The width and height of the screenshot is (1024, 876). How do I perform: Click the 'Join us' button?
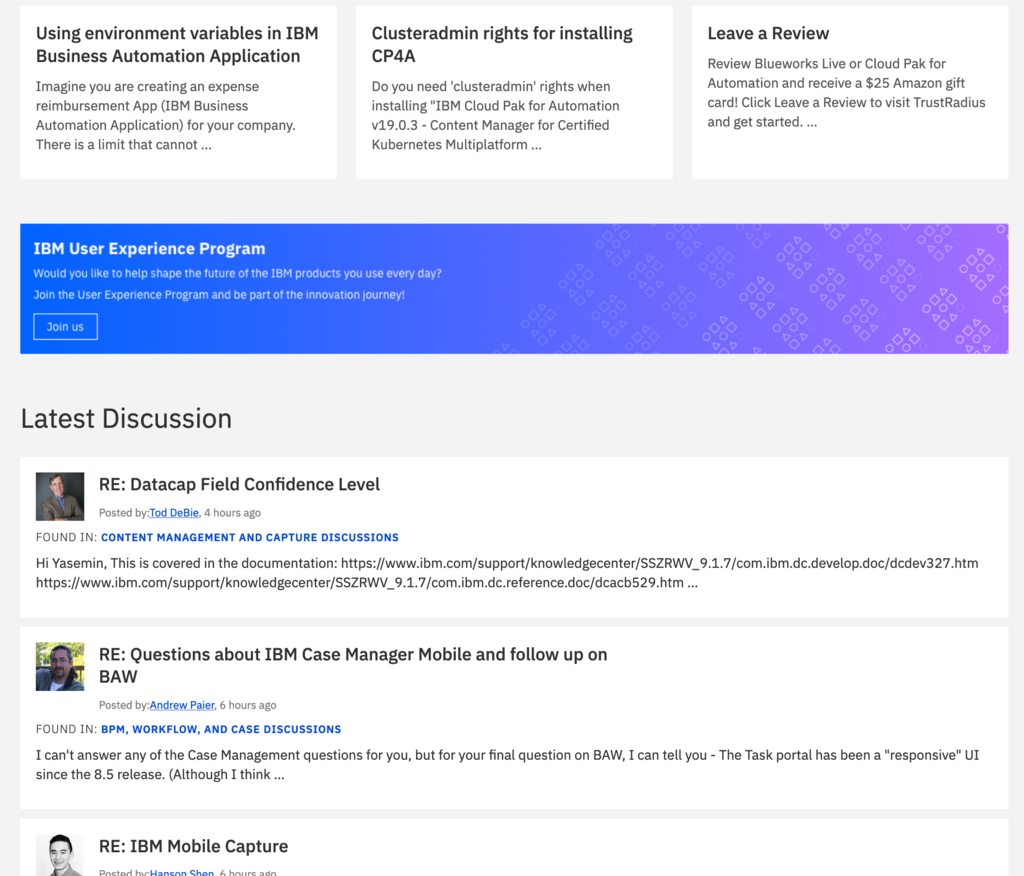point(65,327)
